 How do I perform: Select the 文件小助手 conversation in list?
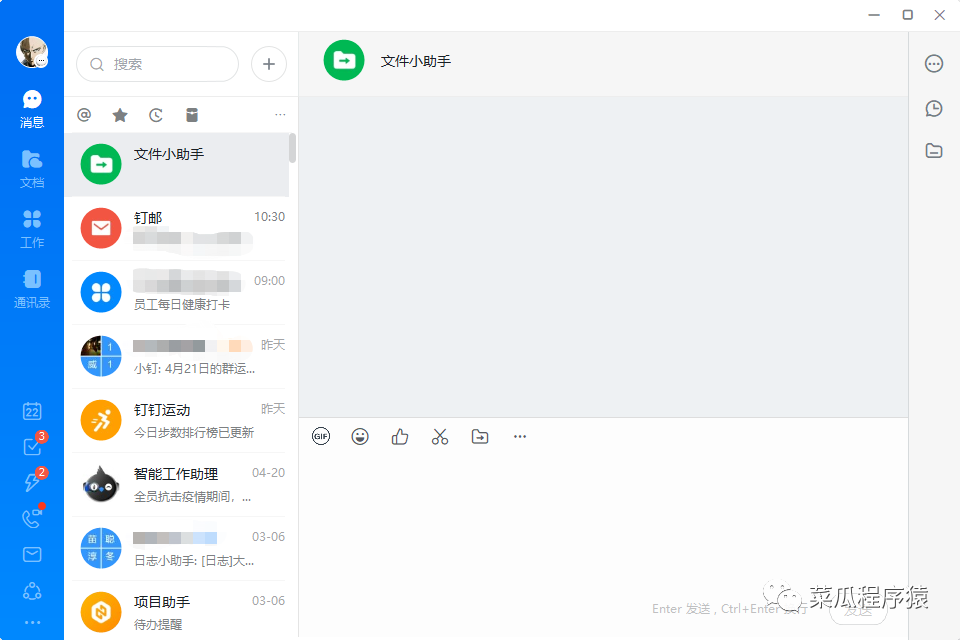tap(176, 164)
